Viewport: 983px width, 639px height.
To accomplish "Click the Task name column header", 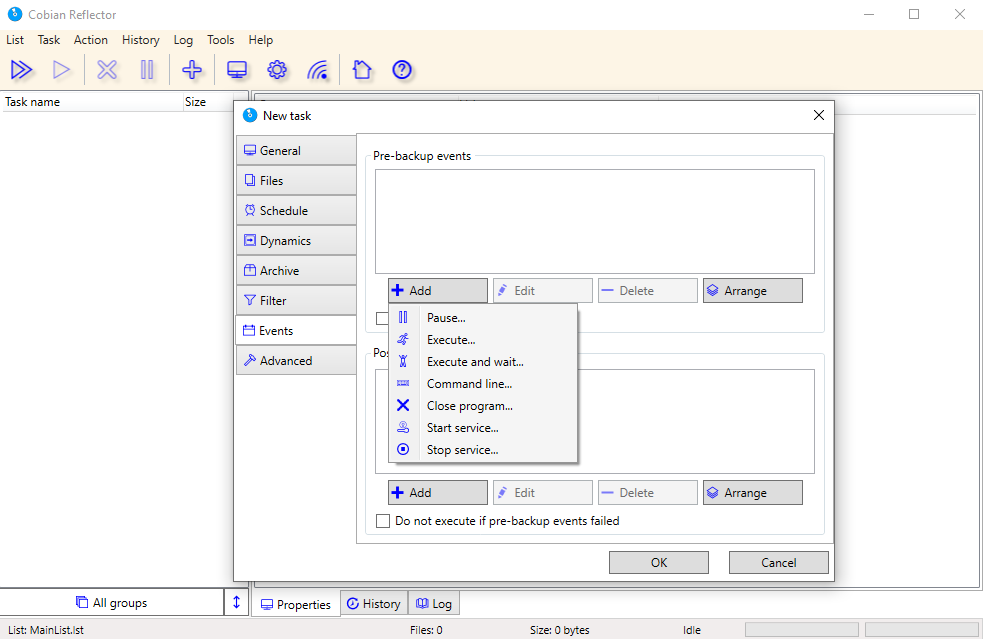I will coord(92,102).
